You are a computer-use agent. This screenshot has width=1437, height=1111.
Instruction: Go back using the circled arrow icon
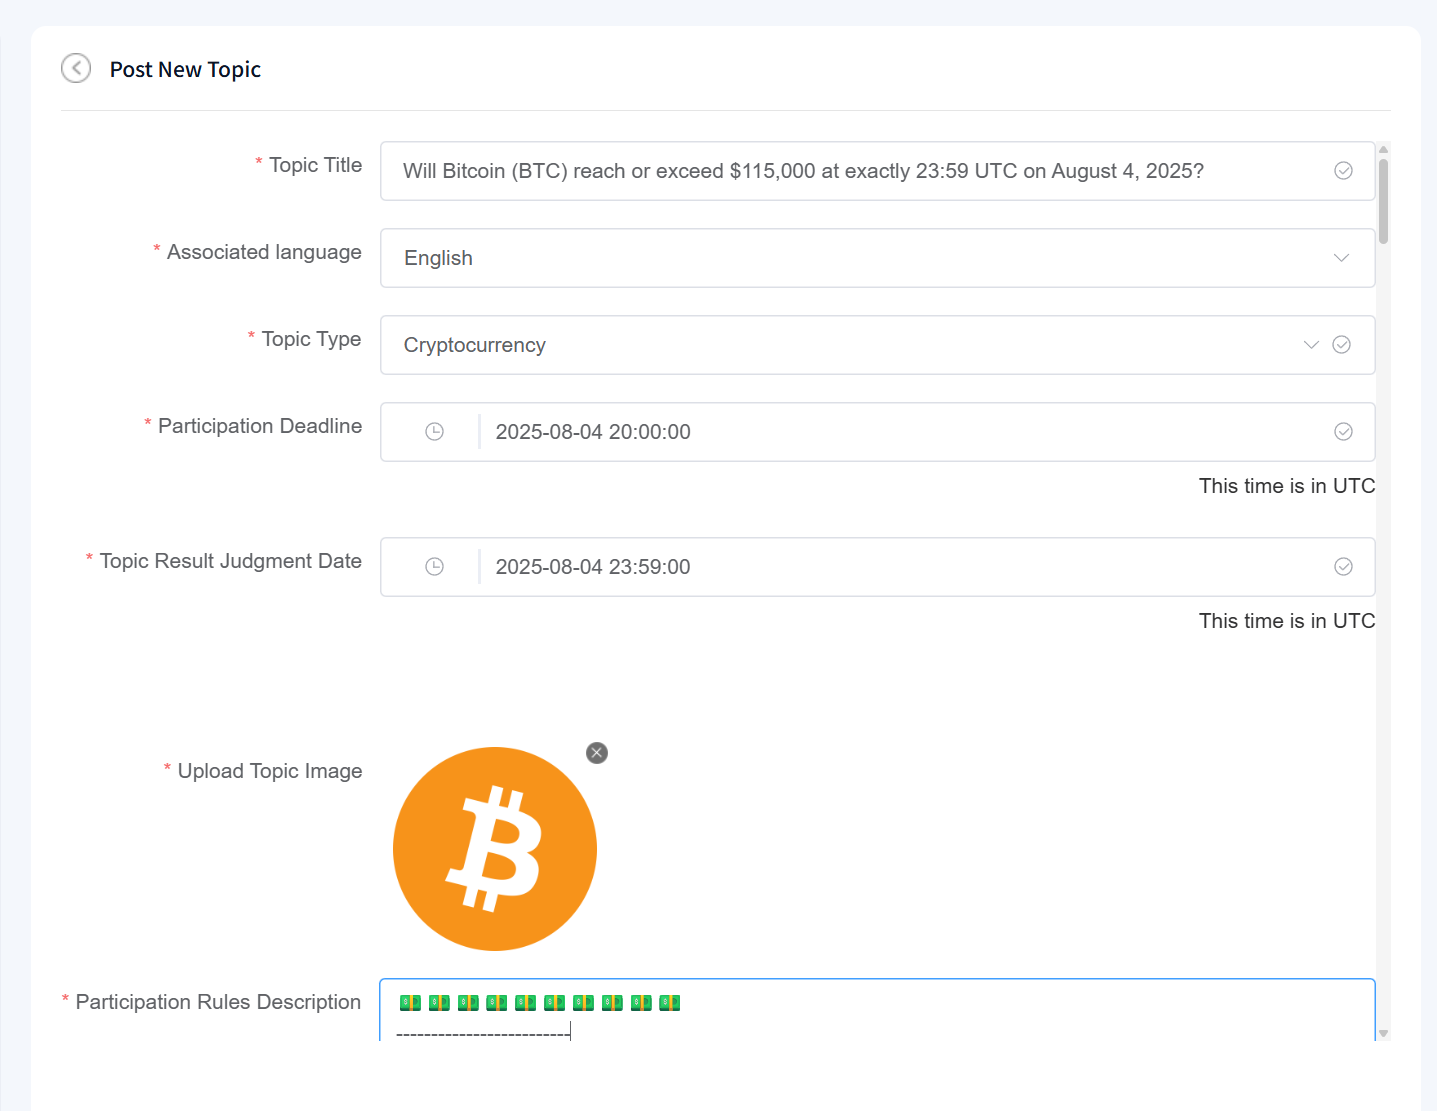(x=76, y=68)
